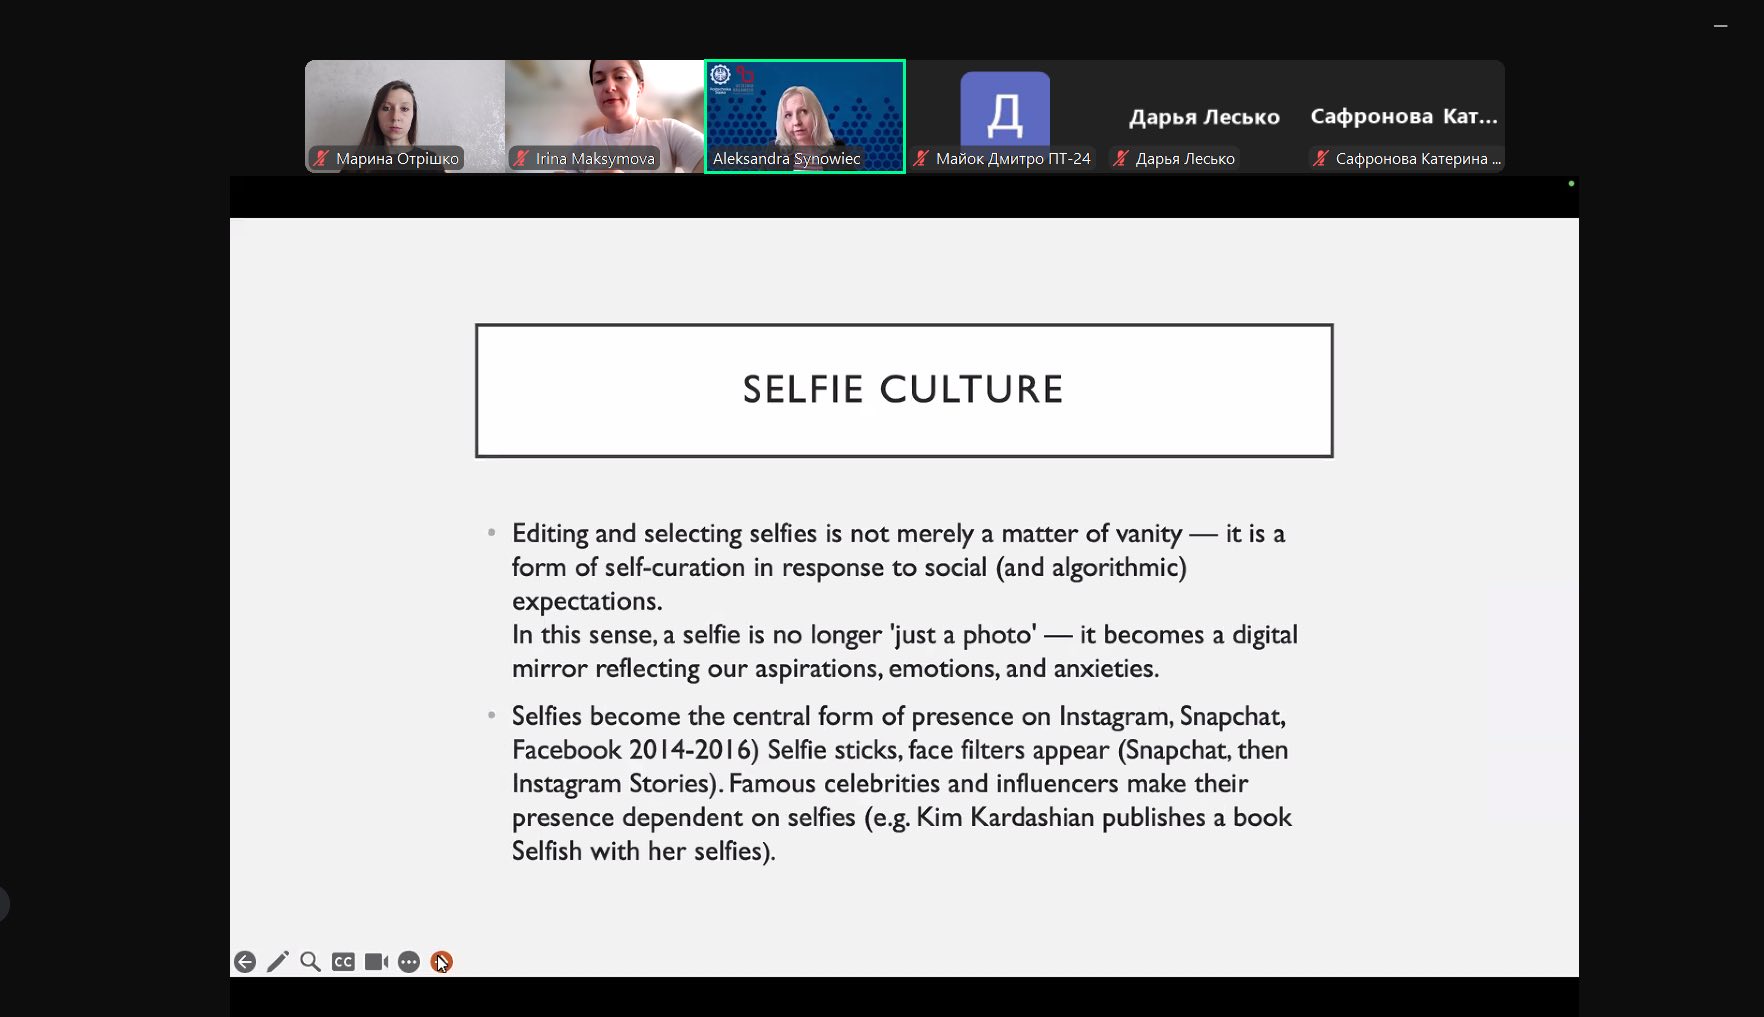Select Сафронова Катерина participant tile
The width and height of the screenshot is (1764, 1017).
pyautogui.click(x=1405, y=116)
